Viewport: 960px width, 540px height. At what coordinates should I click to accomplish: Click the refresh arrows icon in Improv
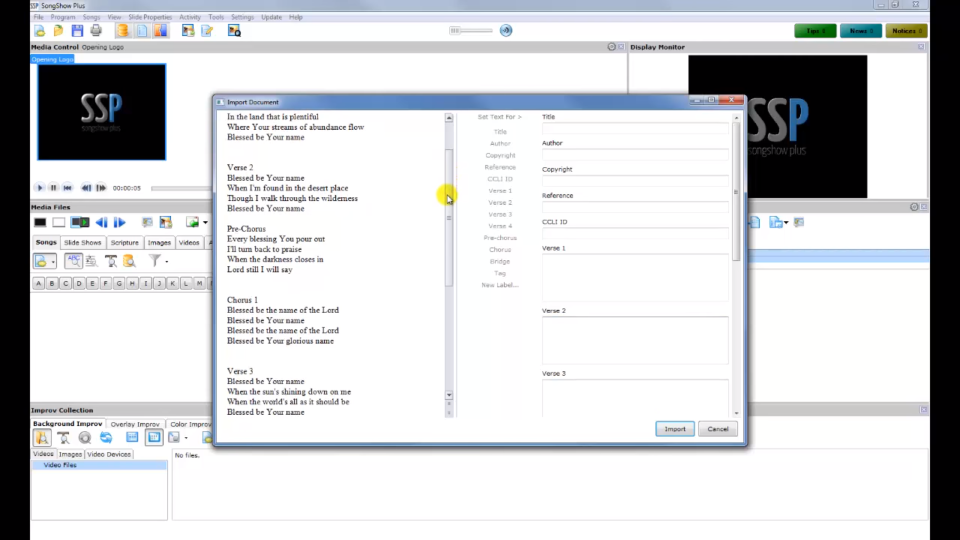107,438
